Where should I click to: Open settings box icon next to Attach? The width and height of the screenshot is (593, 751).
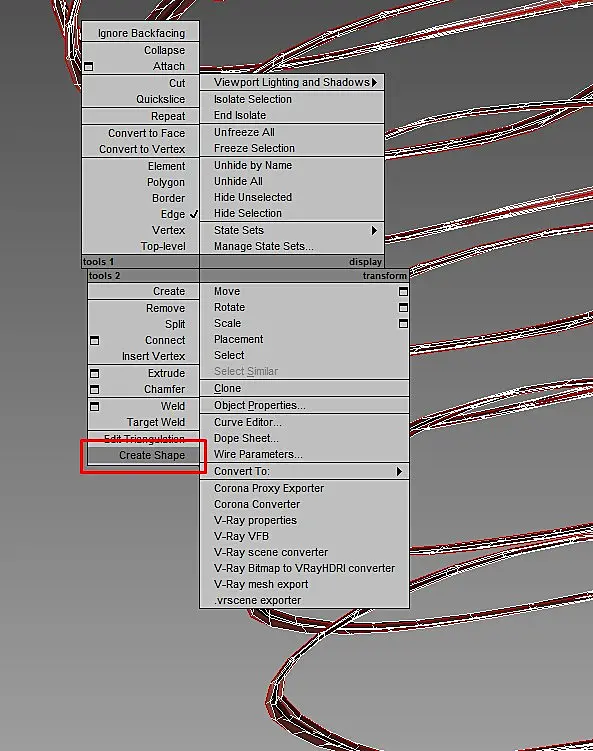pyautogui.click(x=89, y=67)
